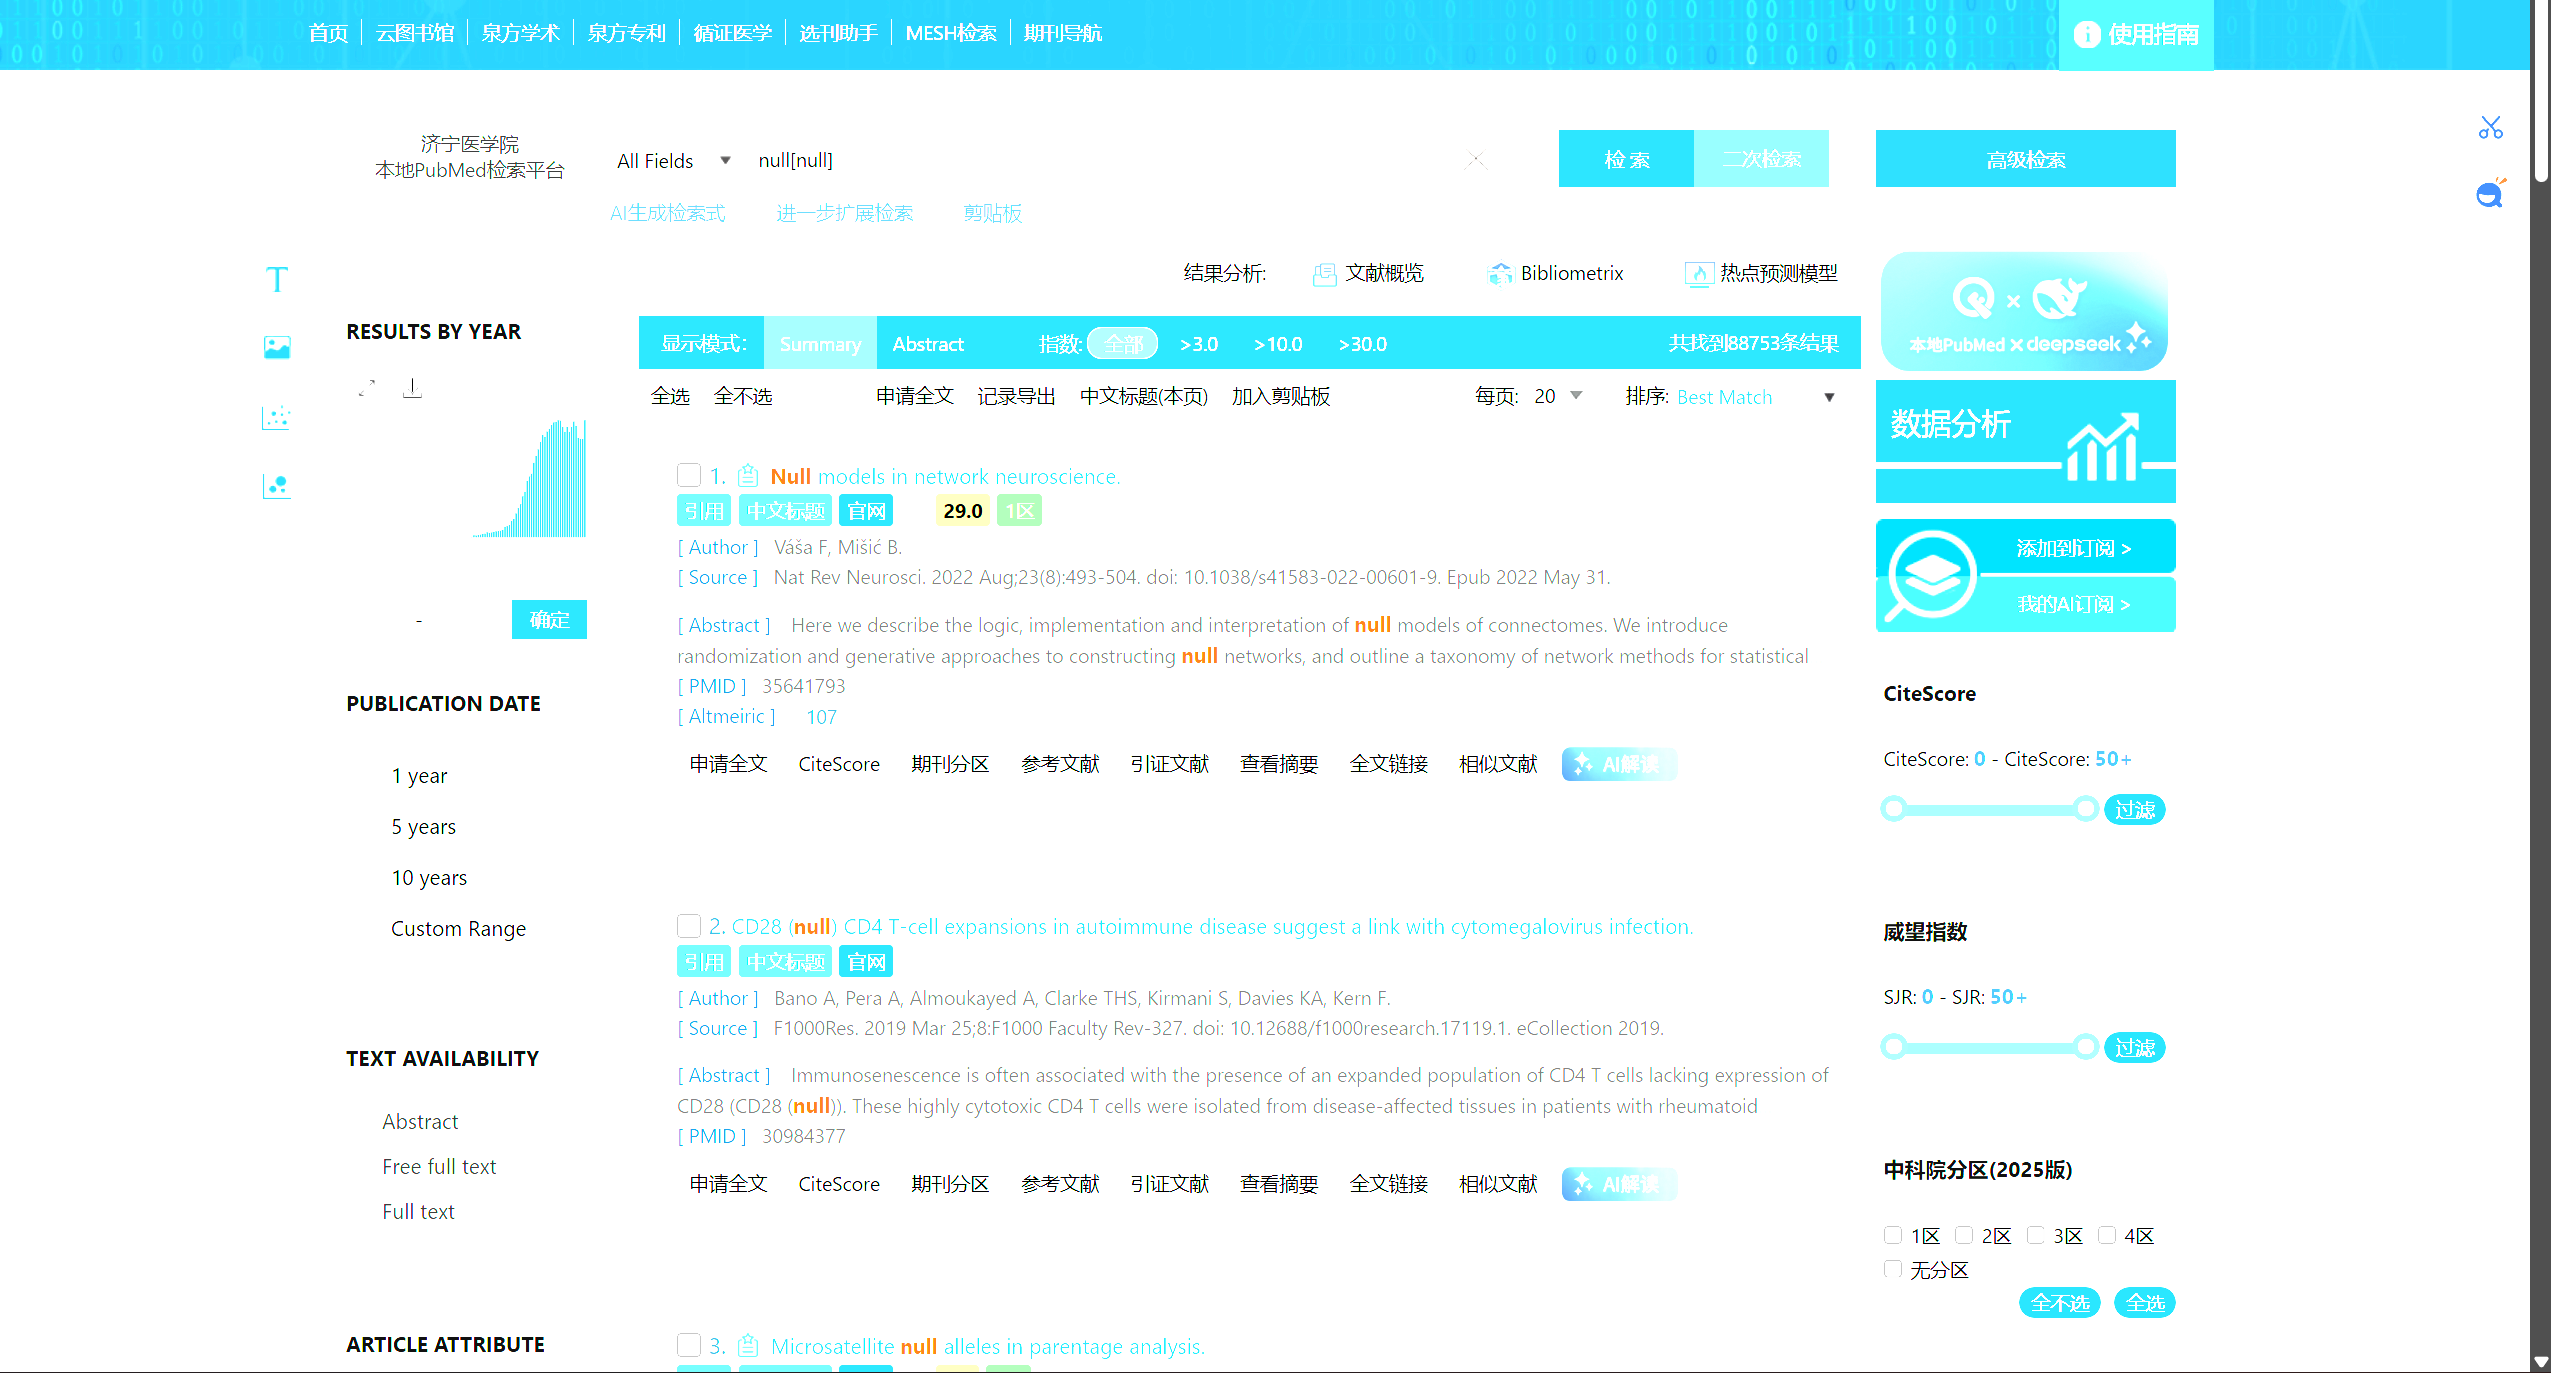This screenshot has height=1373, width=2551.
Task: Click the text-size T icon in left sidebar
Action: [277, 279]
